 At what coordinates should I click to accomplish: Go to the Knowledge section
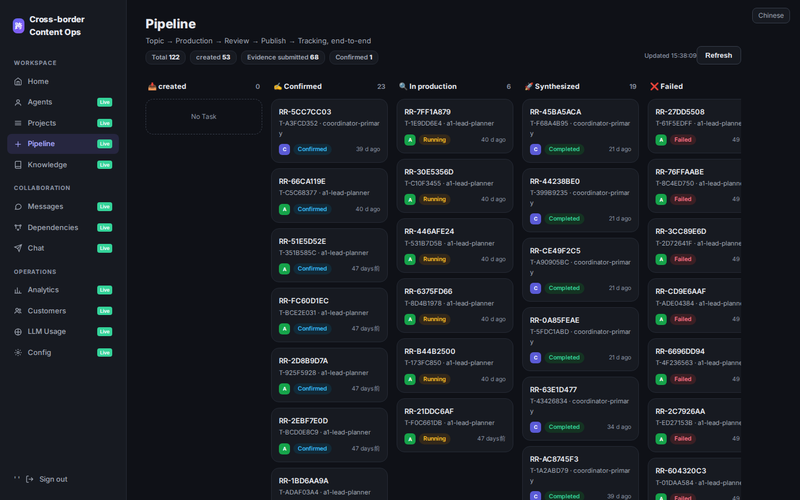click(63, 165)
